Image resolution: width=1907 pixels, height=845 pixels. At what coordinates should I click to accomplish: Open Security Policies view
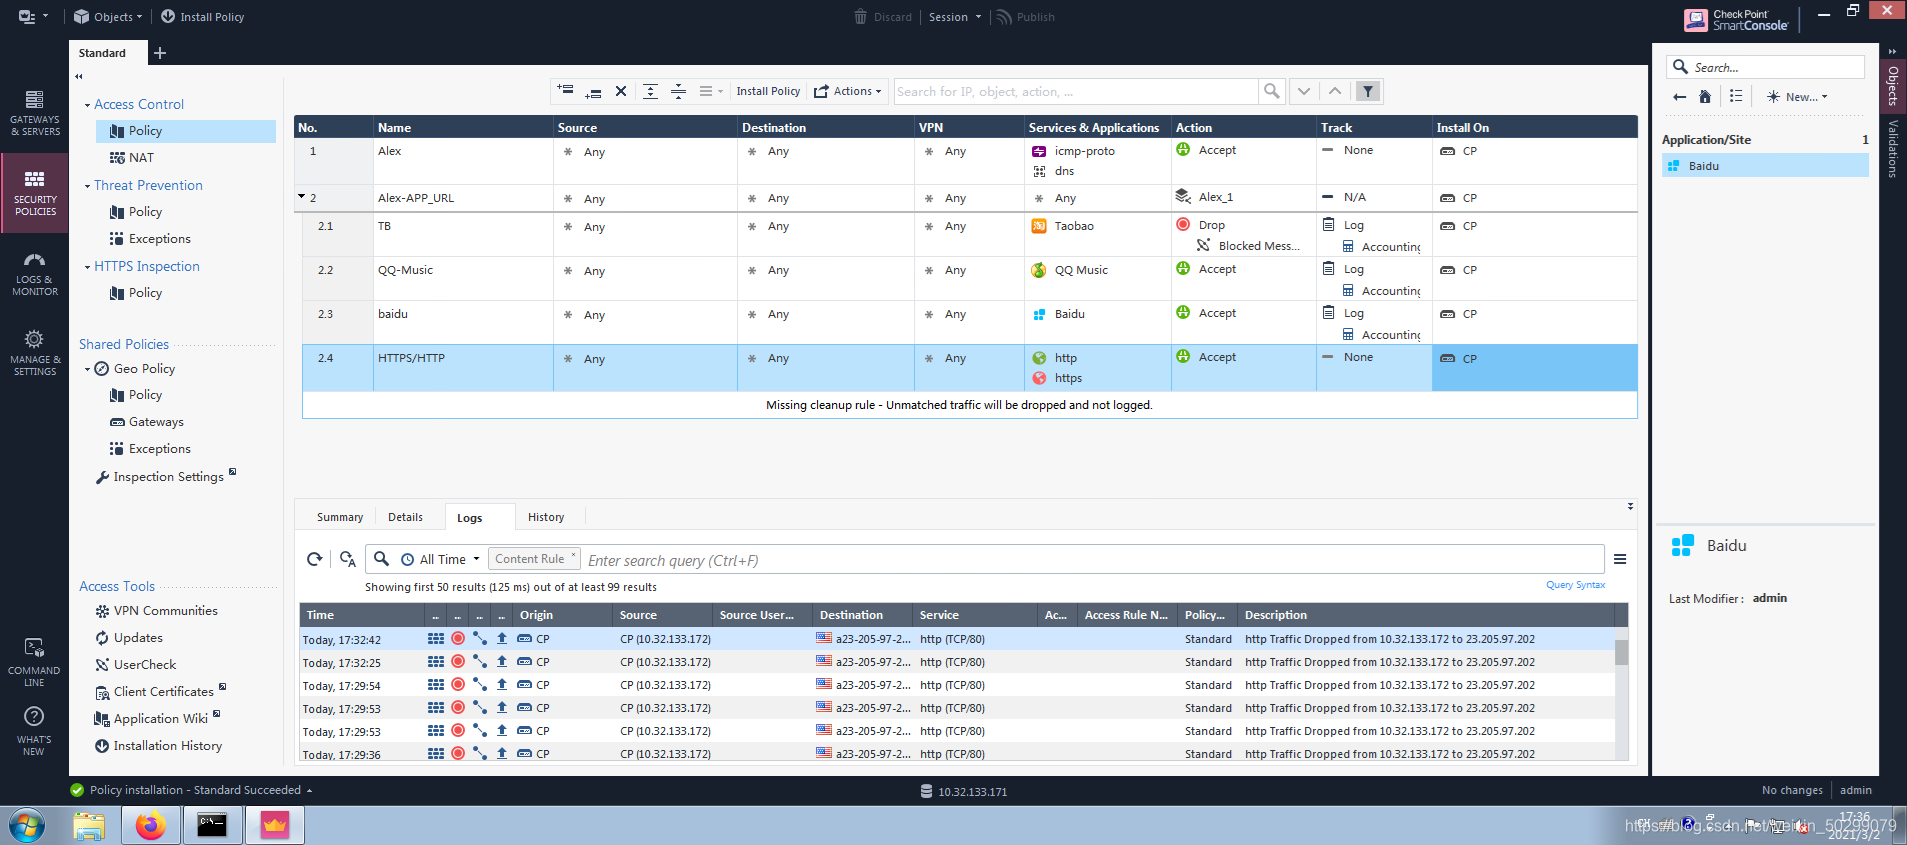[34, 193]
